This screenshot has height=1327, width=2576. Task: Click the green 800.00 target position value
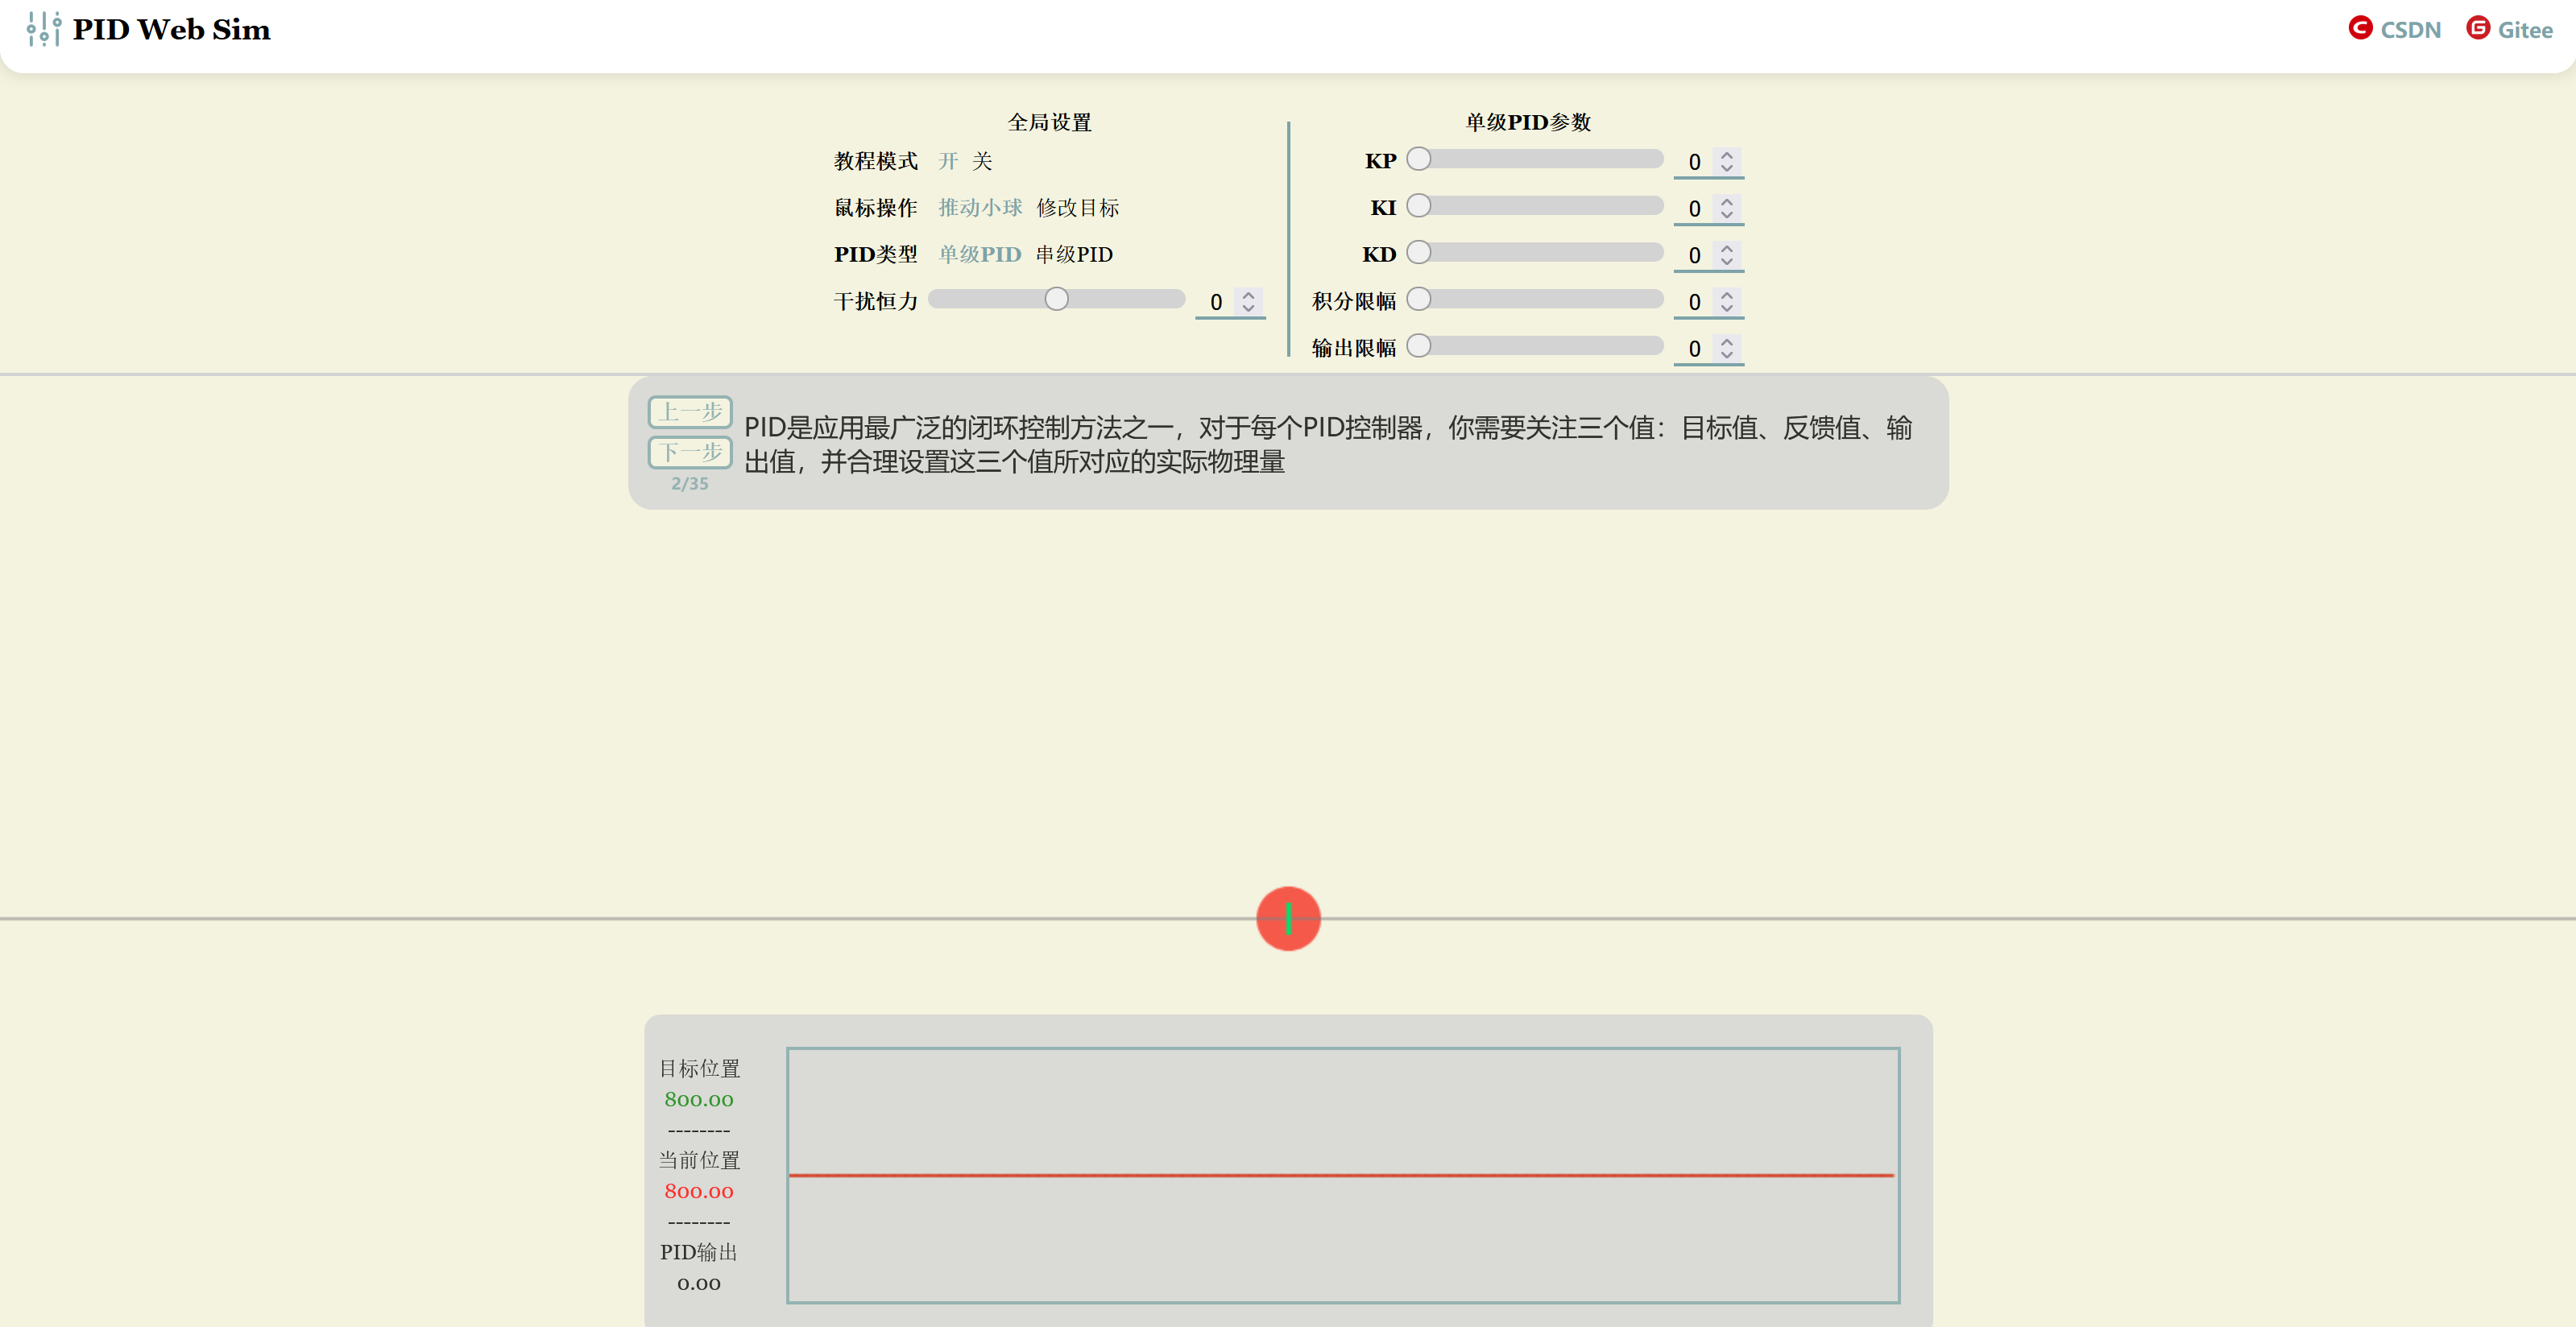pos(699,1099)
